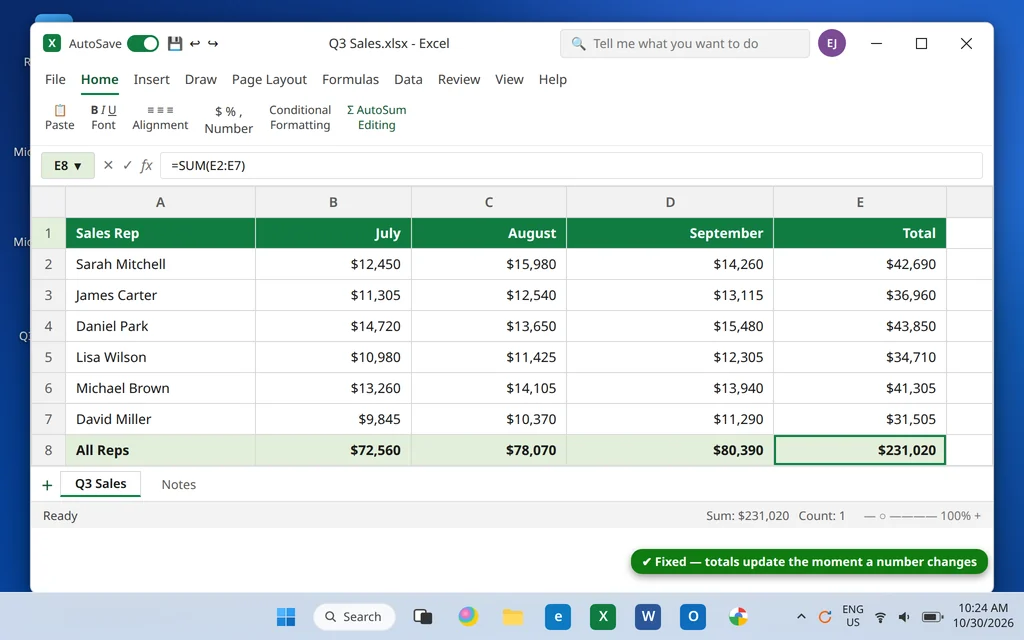This screenshot has width=1024, height=640.
Task: Switch to the View tab
Action: pos(509,79)
